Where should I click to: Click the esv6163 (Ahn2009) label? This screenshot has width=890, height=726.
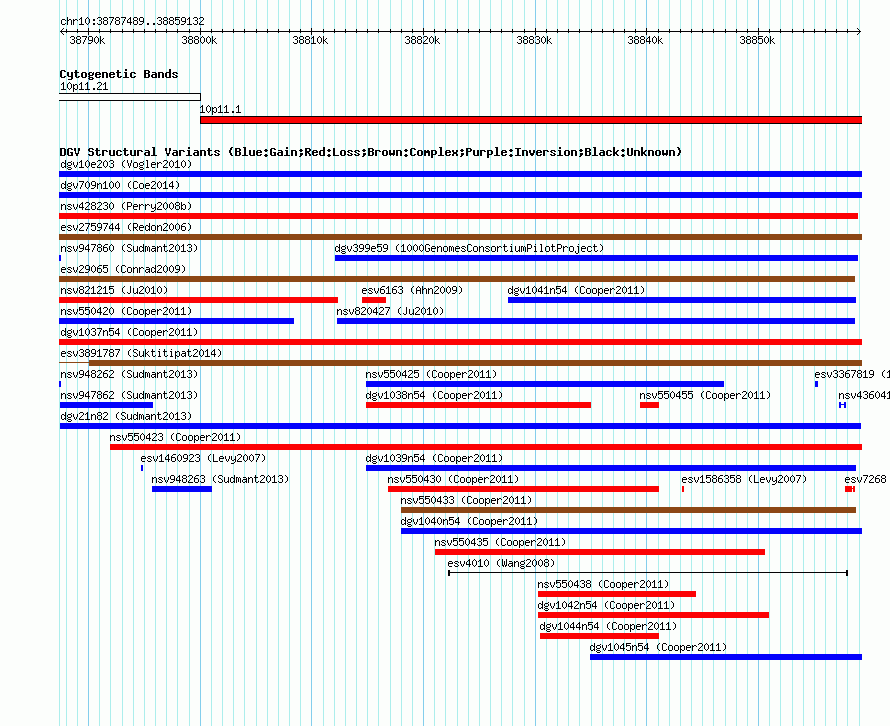point(412,290)
